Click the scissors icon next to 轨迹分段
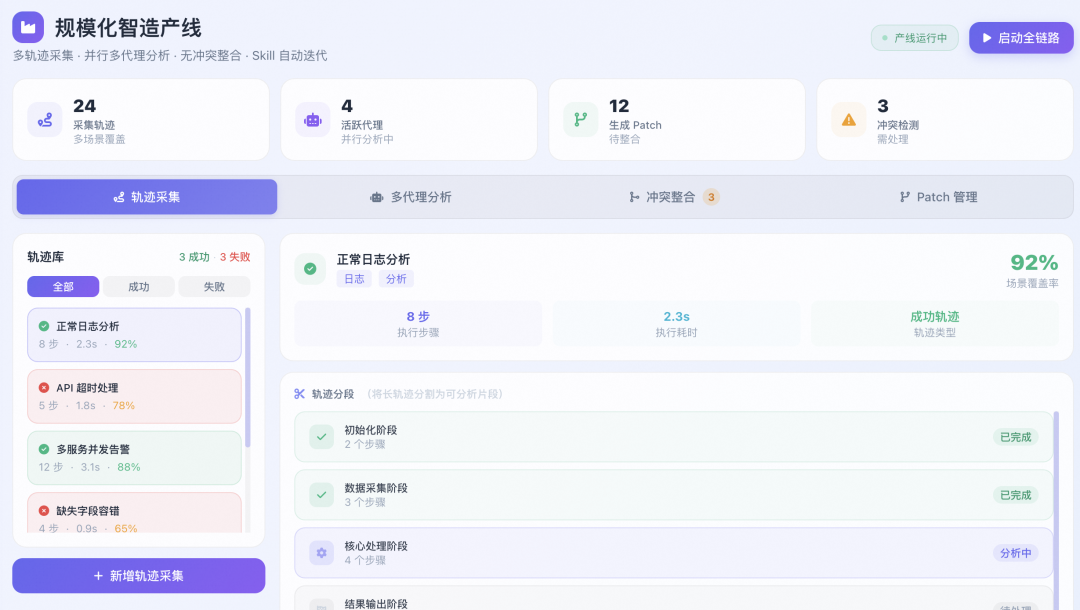The image size is (1080, 610). (300, 394)
